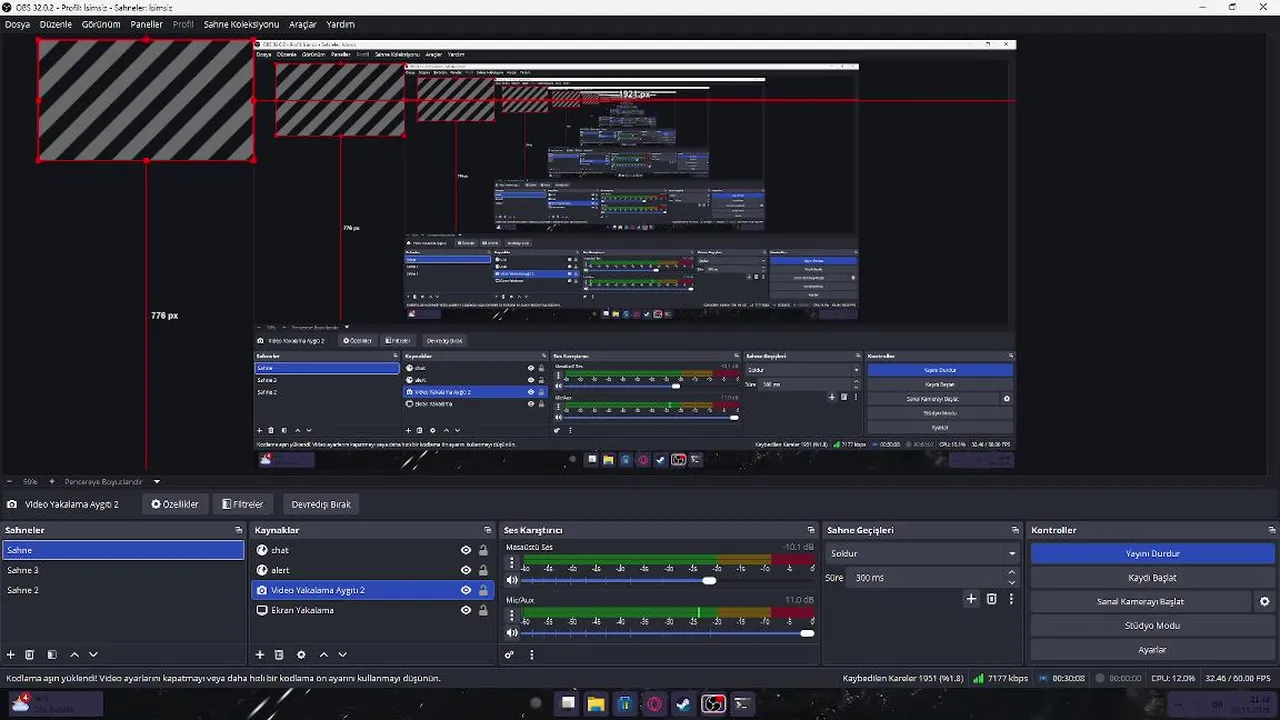Screen dimensions: 1280x720
Task: Zoom out the preview with minus icon
Action: tap(9, 482)
